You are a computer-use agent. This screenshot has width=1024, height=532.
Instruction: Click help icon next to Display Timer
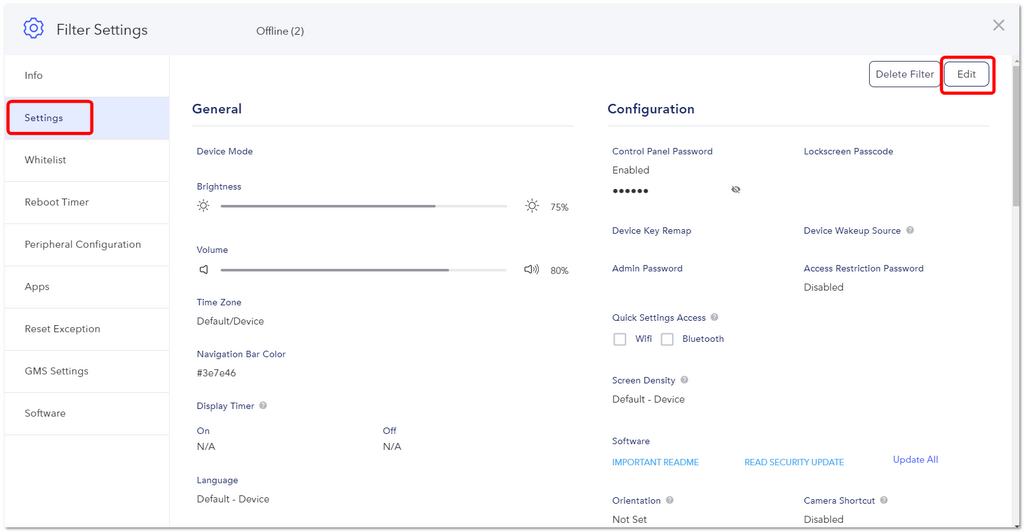pyautogui.click(x=263, y=405)
